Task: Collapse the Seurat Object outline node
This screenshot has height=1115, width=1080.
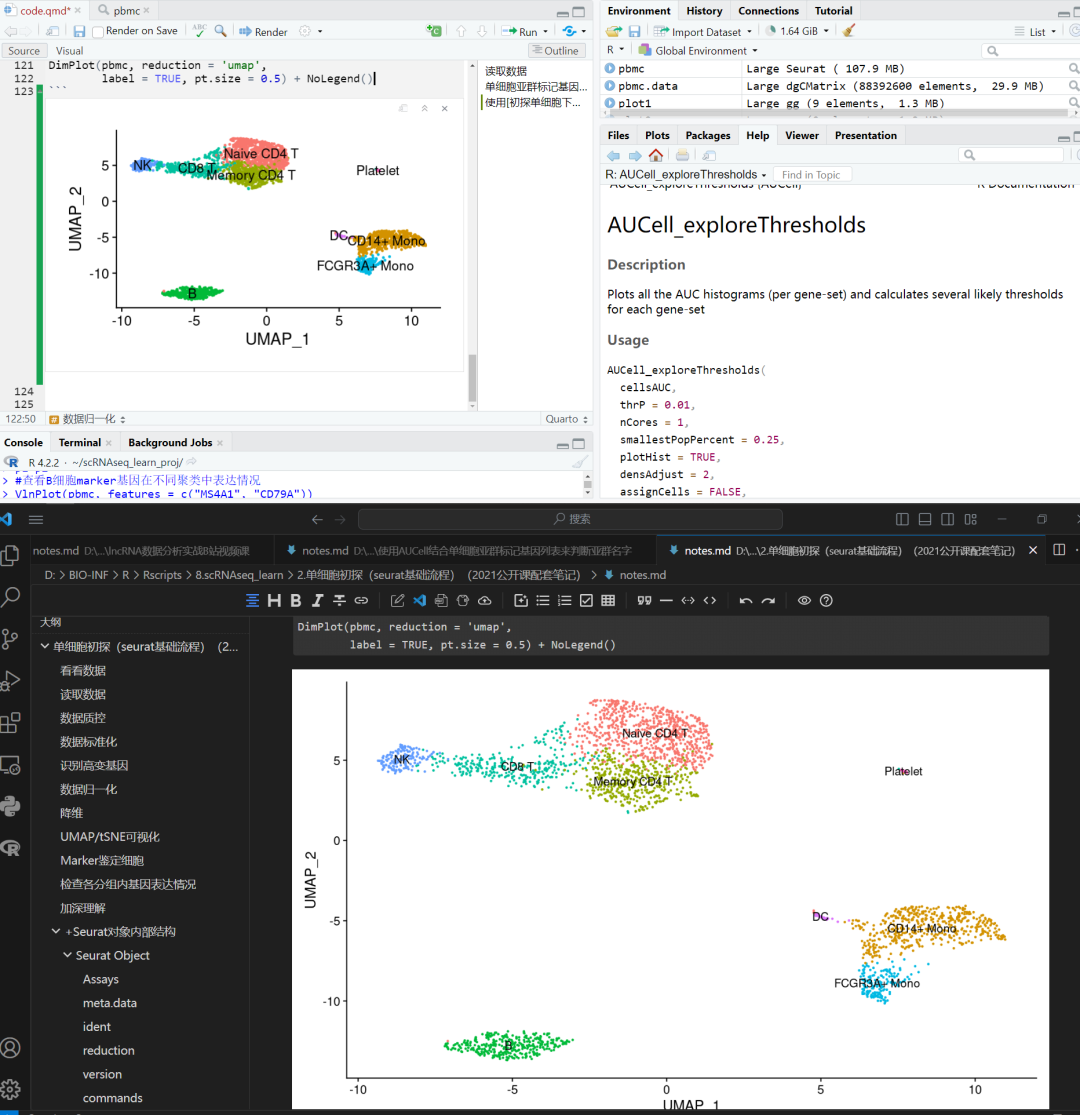Action: (68, 955)
